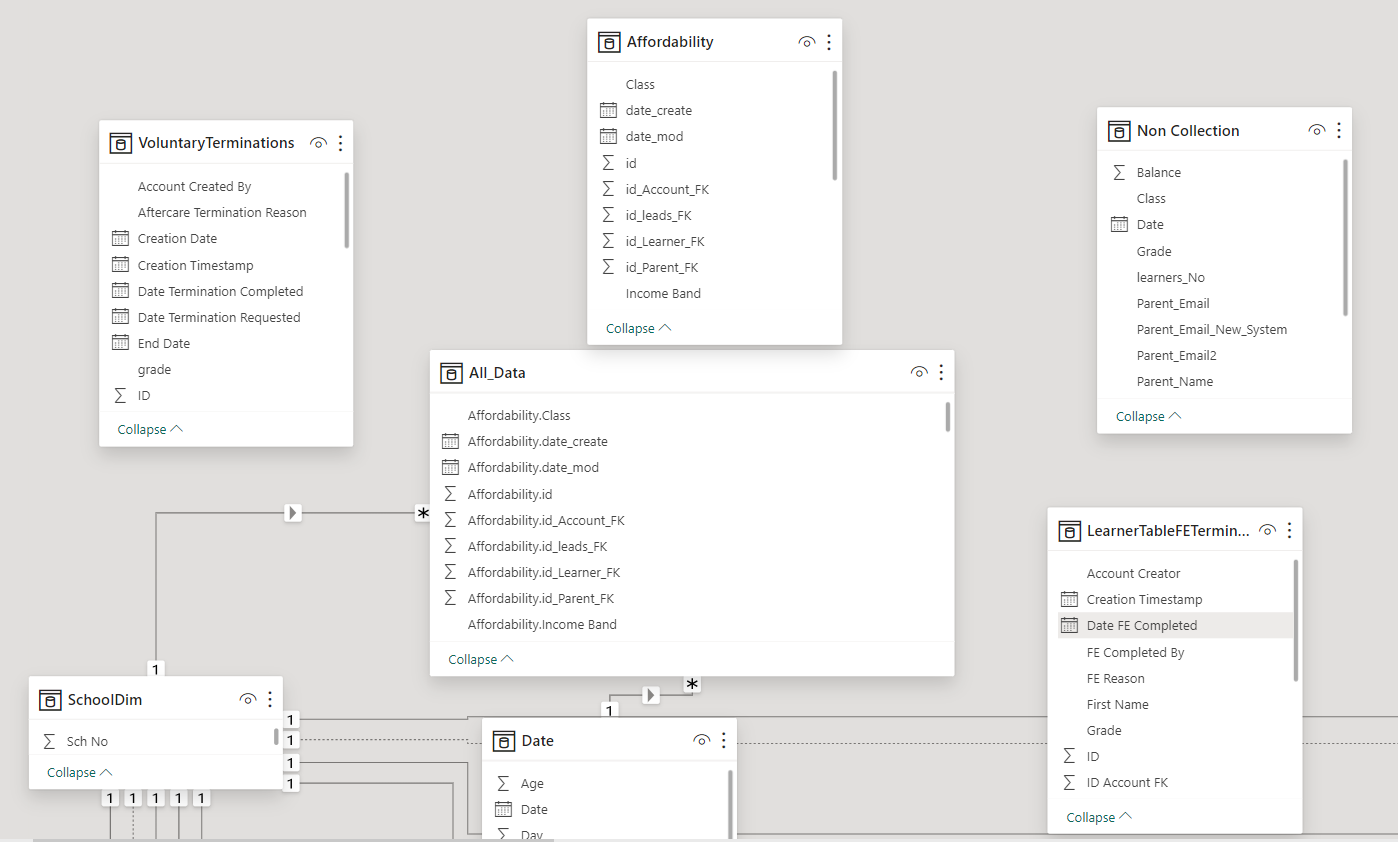Open more options for Affordability table
The height and width of the screenshot is (842, 1398).
coord(829,42)
